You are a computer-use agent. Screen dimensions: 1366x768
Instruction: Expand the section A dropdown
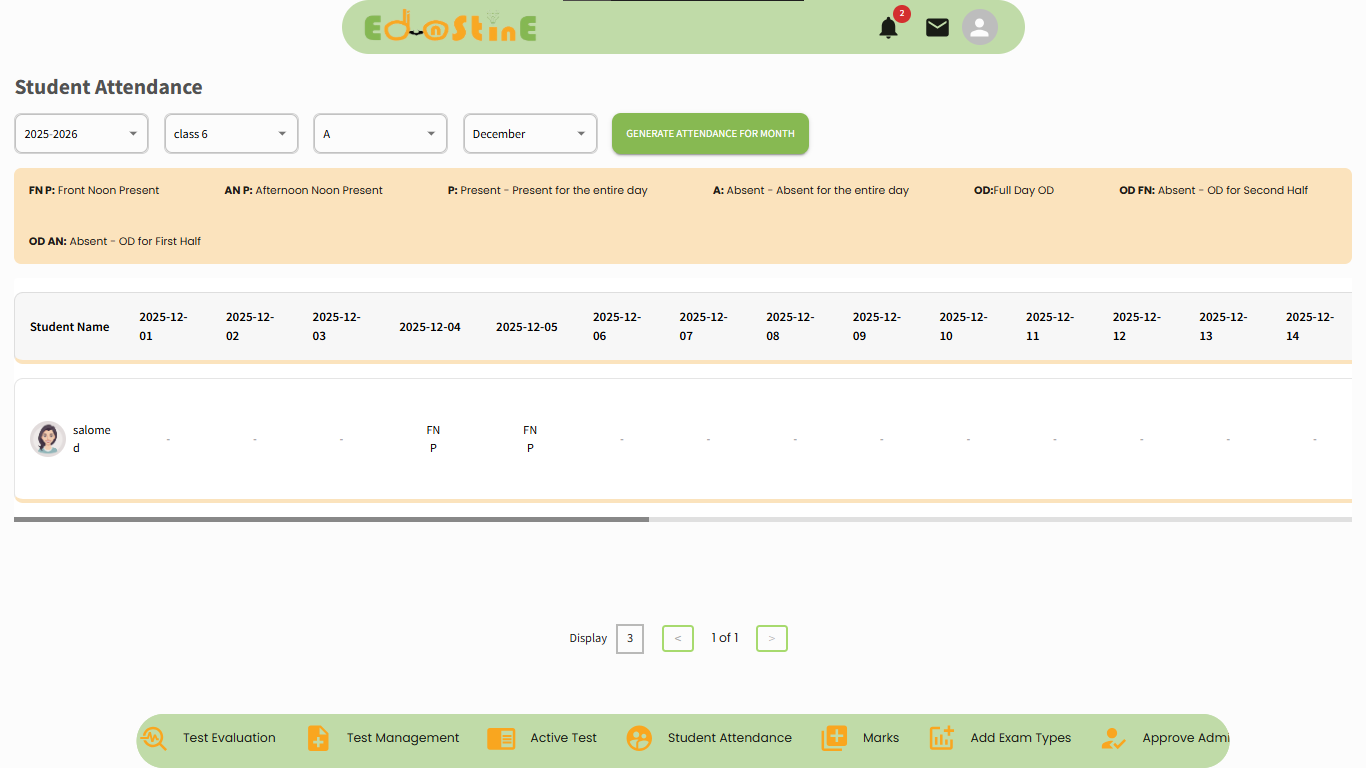(381, 134)
